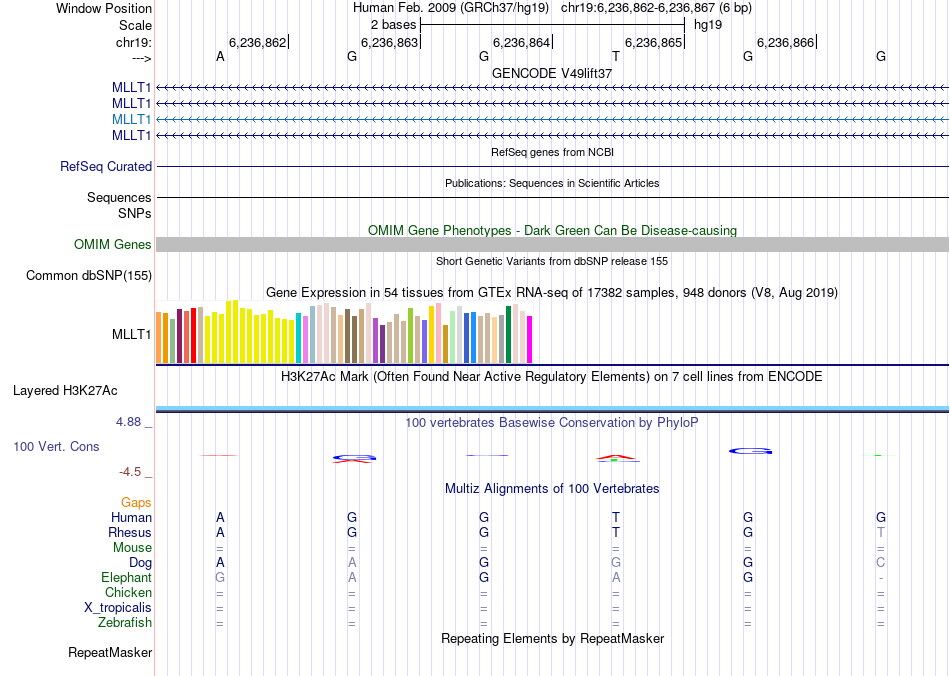The image size is (950, 676).
Task: Click the dash in the Elephant row
Action: (x=880, y=578)
